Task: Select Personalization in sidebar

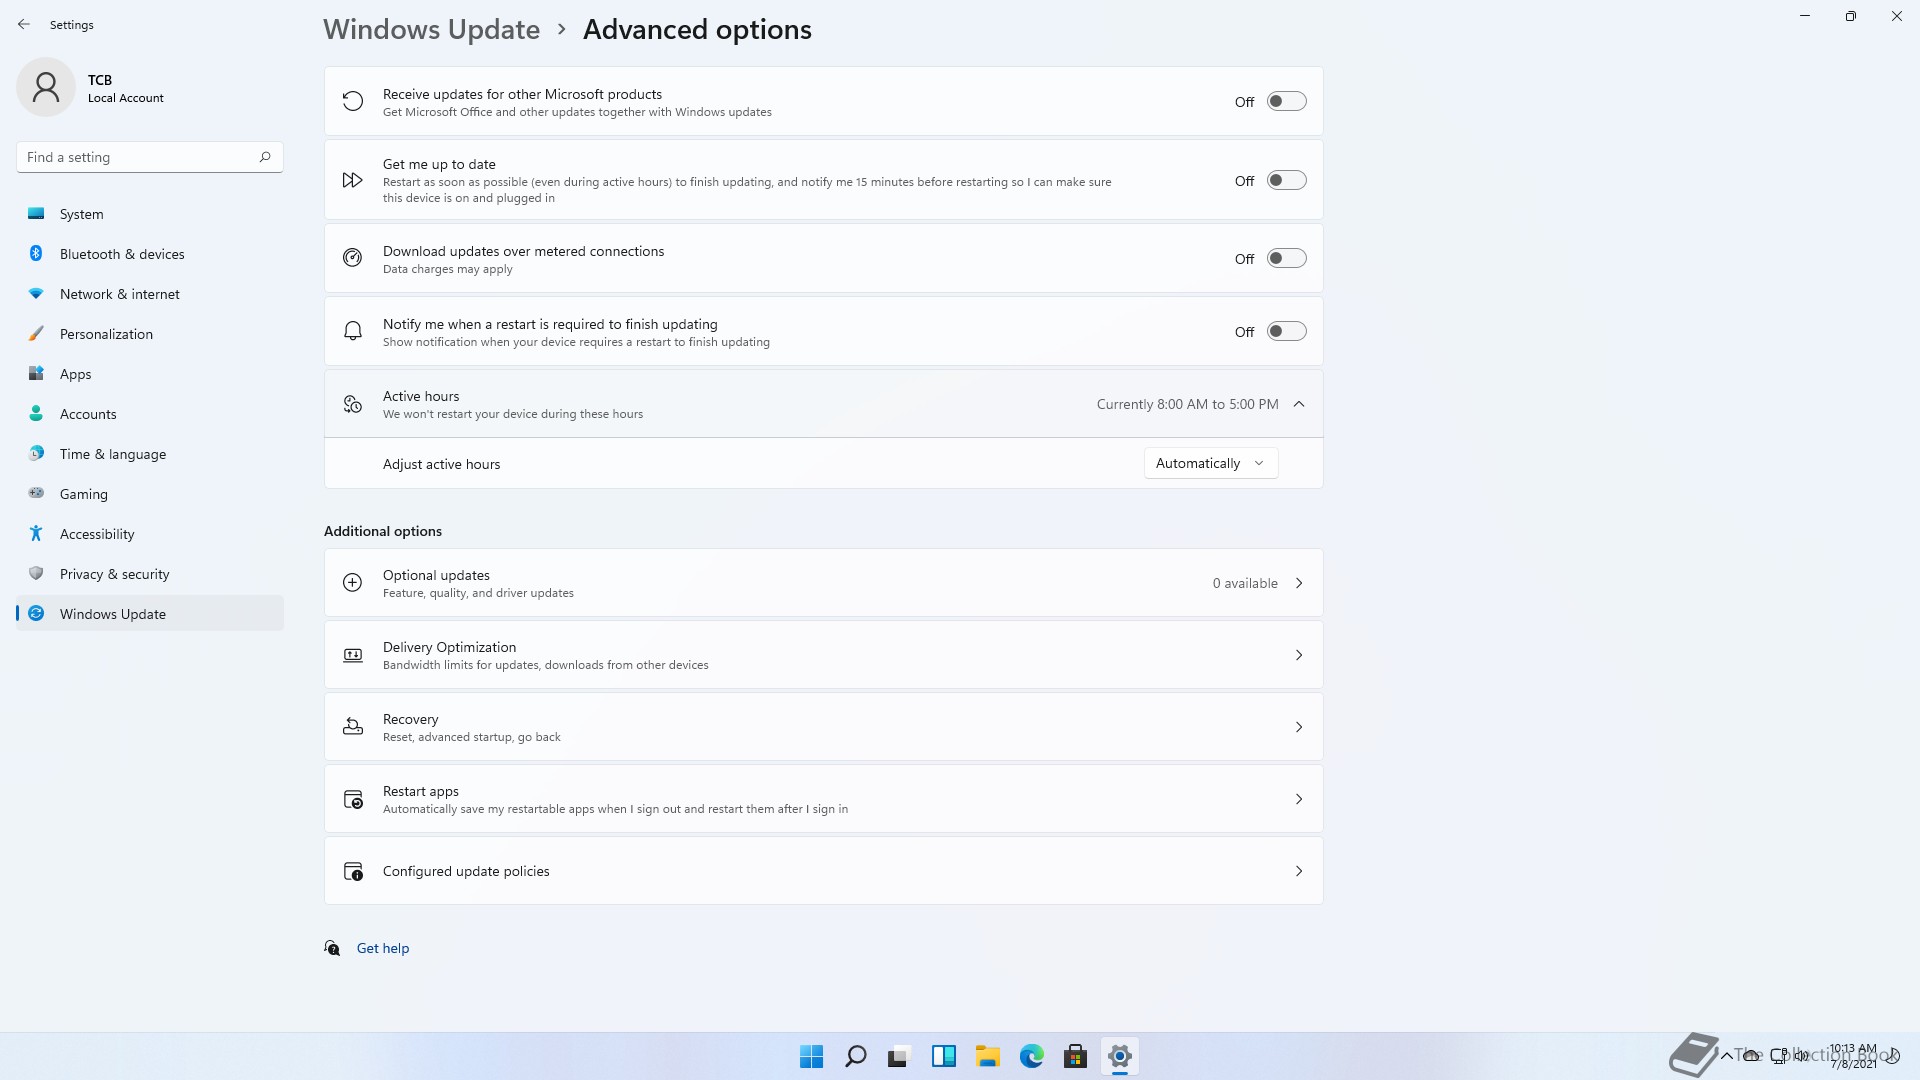Action: [150, 334]
